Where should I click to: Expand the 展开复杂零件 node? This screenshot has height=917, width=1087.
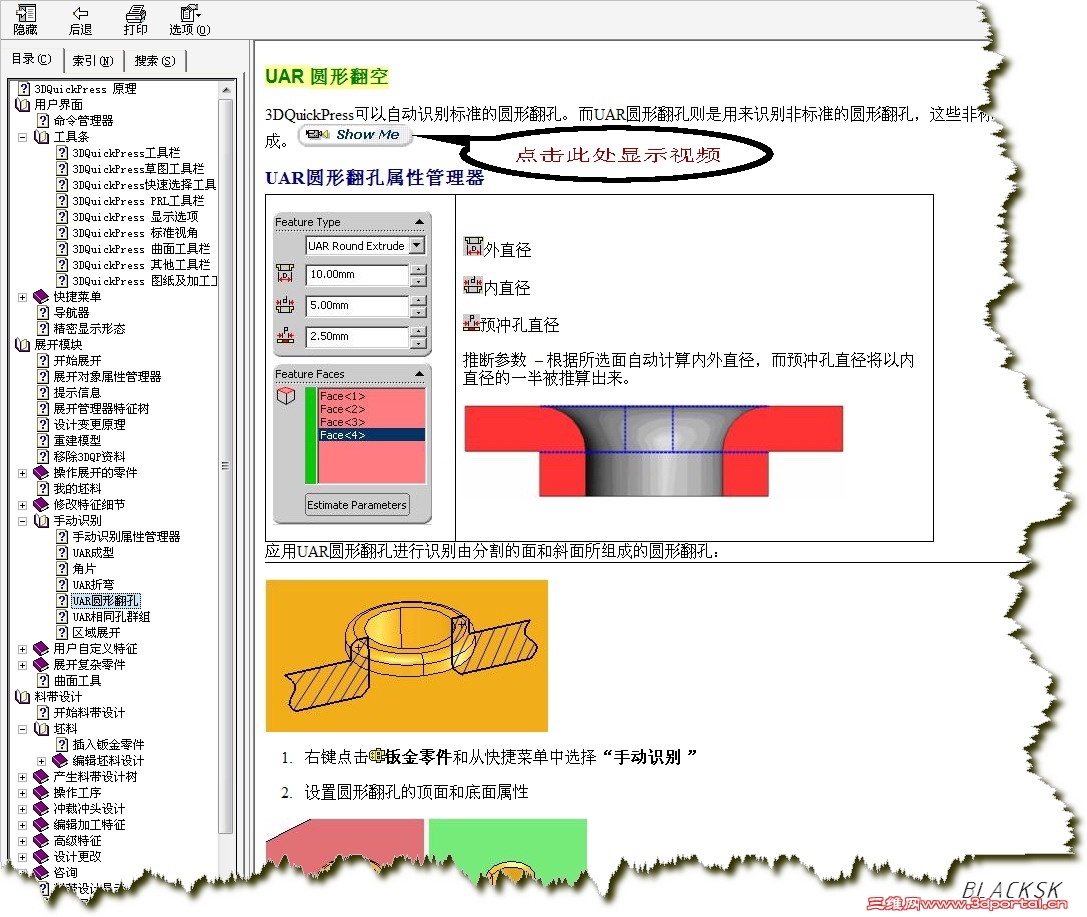22,665
